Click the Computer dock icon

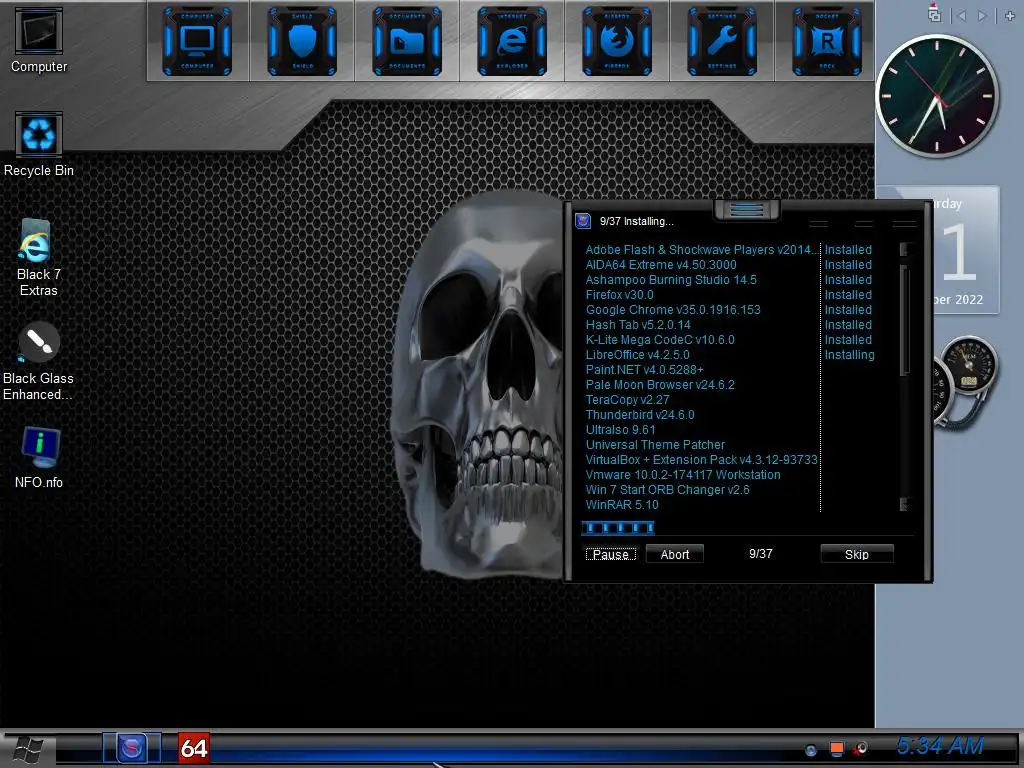tap(197, 40)
